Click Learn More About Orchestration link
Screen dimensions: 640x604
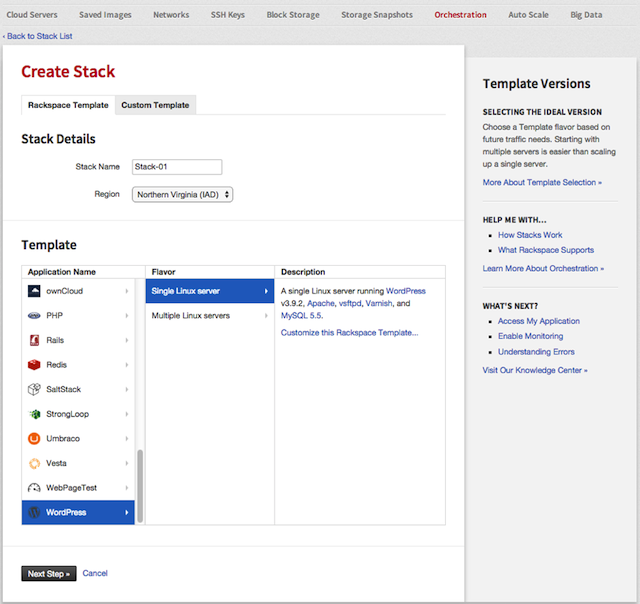click(543, 269)
